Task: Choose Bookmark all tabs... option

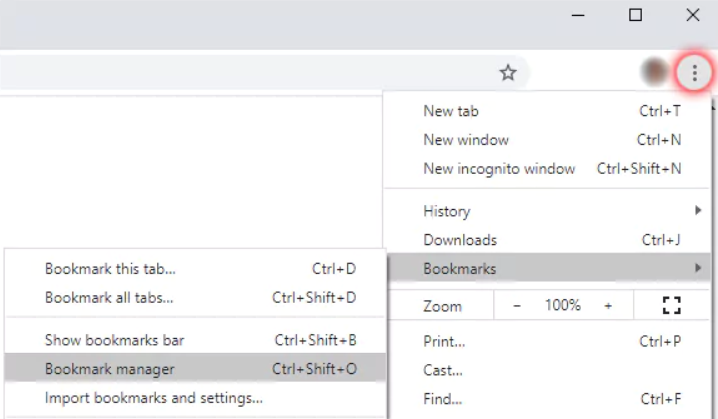Action: point(195,298)
